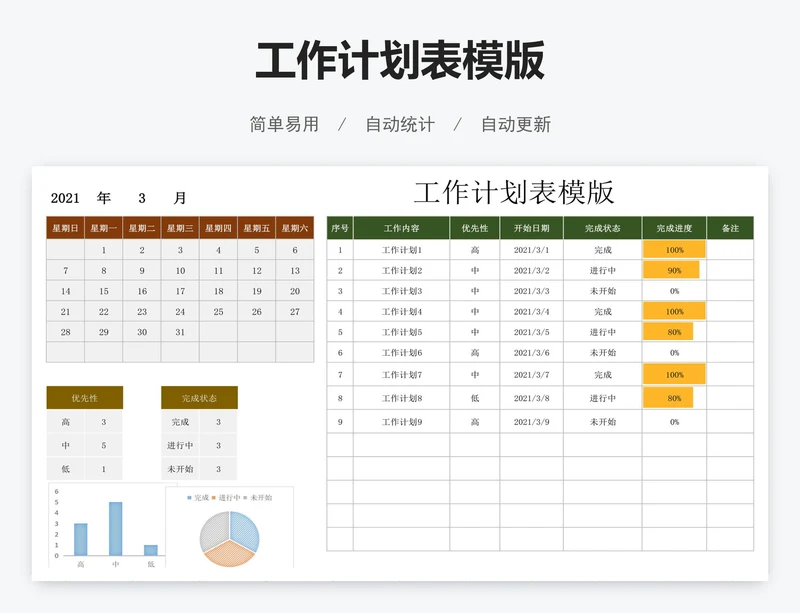The height and width of the screenshot is (613, 800).
Task: Click the 80% progress bar for 工作计划8
Action: pos(668,398)
